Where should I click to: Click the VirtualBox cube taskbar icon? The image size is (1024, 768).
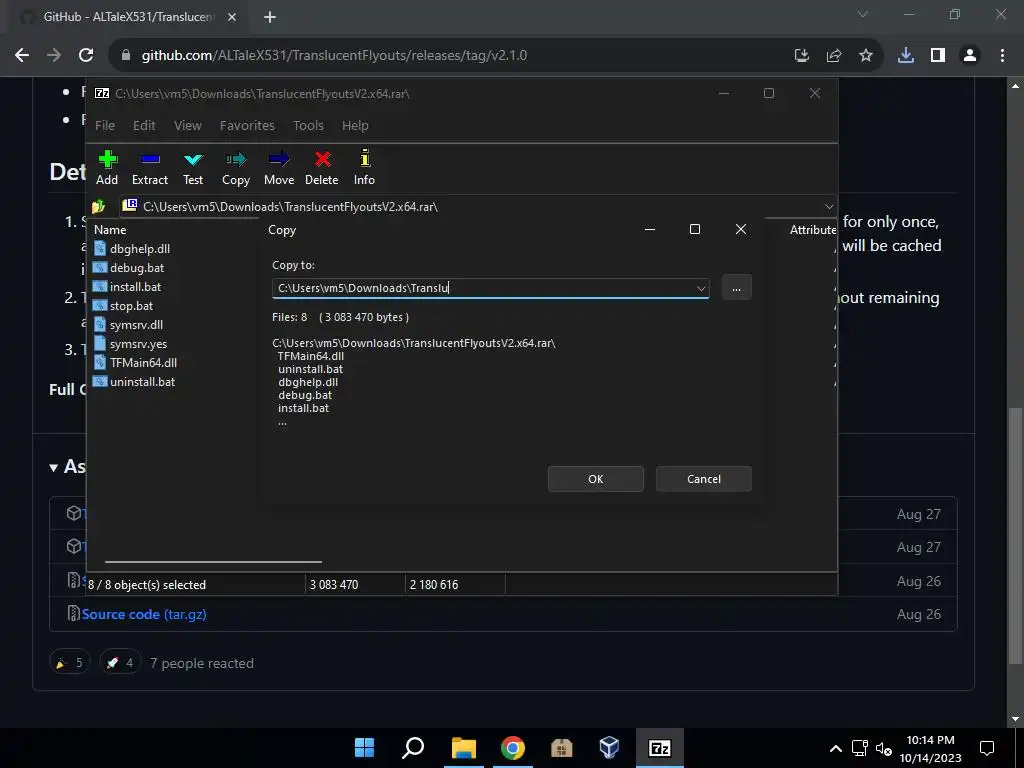click(609, 748)
